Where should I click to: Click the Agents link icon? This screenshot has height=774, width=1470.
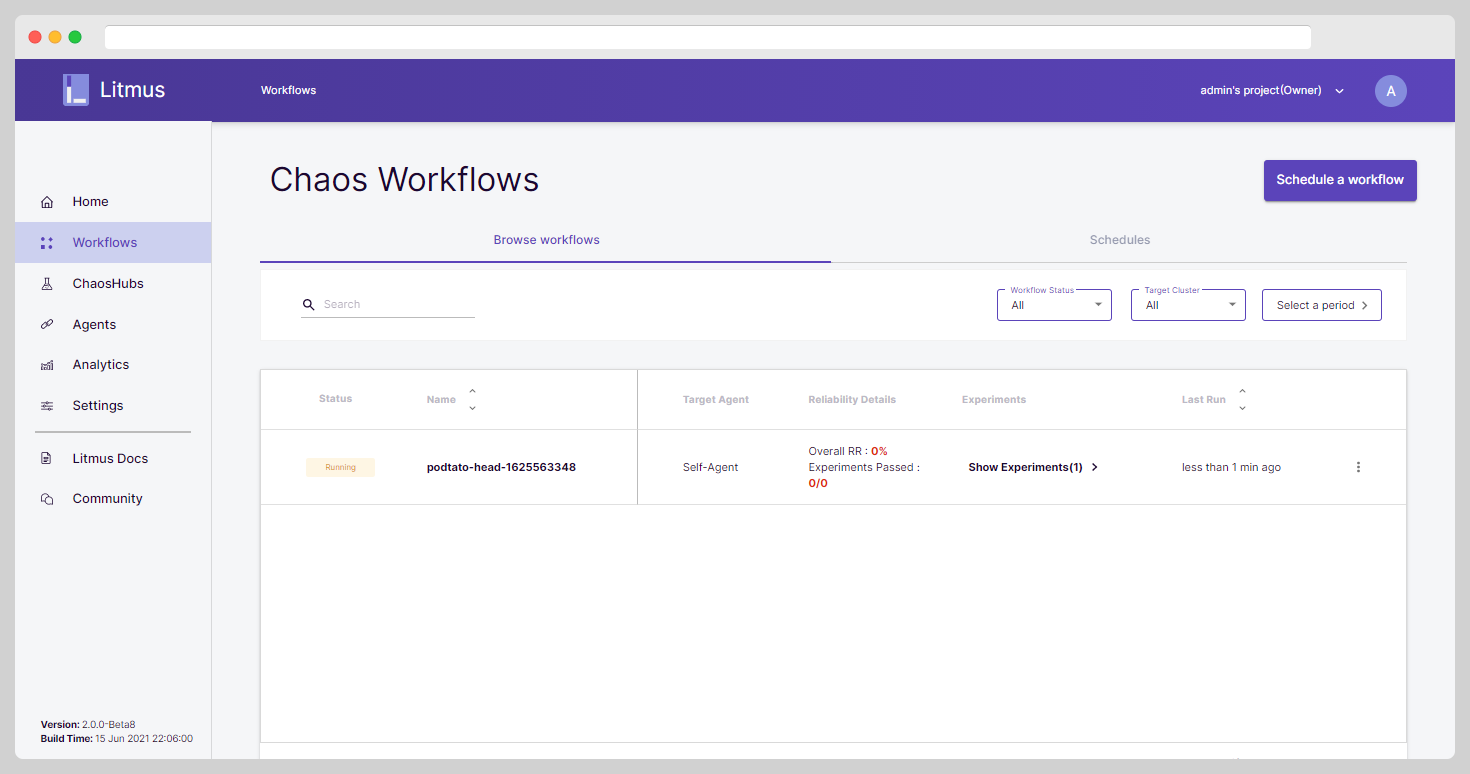pos(47,325)
